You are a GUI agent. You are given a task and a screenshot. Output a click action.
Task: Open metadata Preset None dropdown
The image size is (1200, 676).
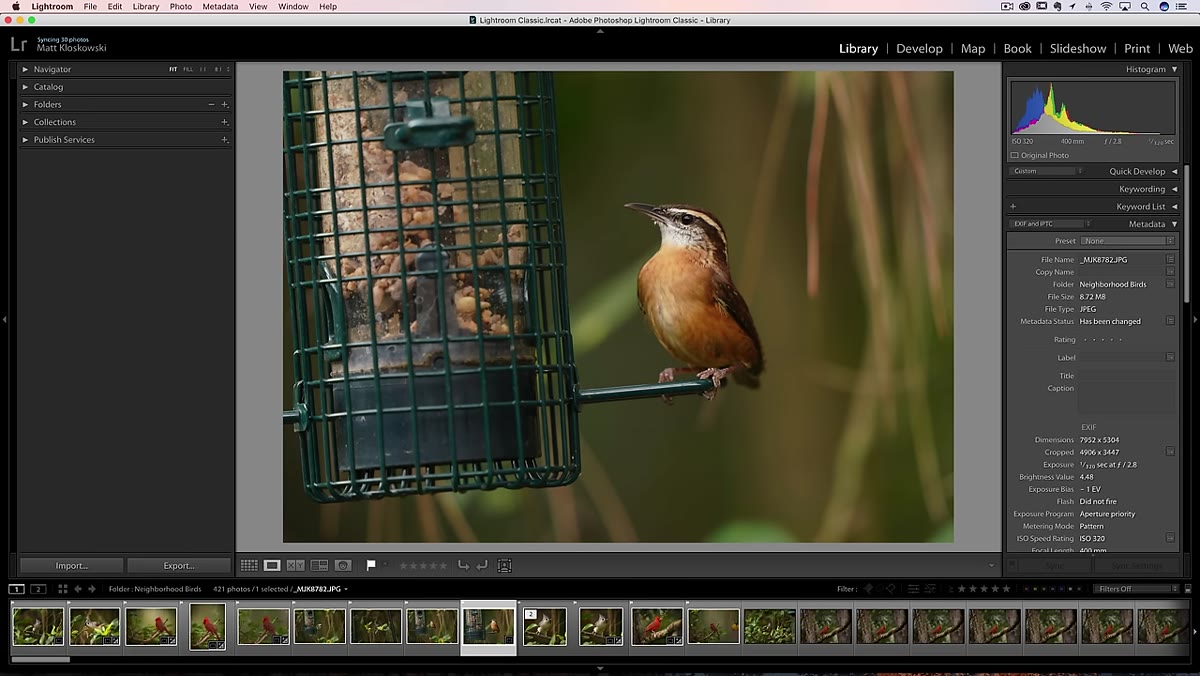click(1128, 241)
